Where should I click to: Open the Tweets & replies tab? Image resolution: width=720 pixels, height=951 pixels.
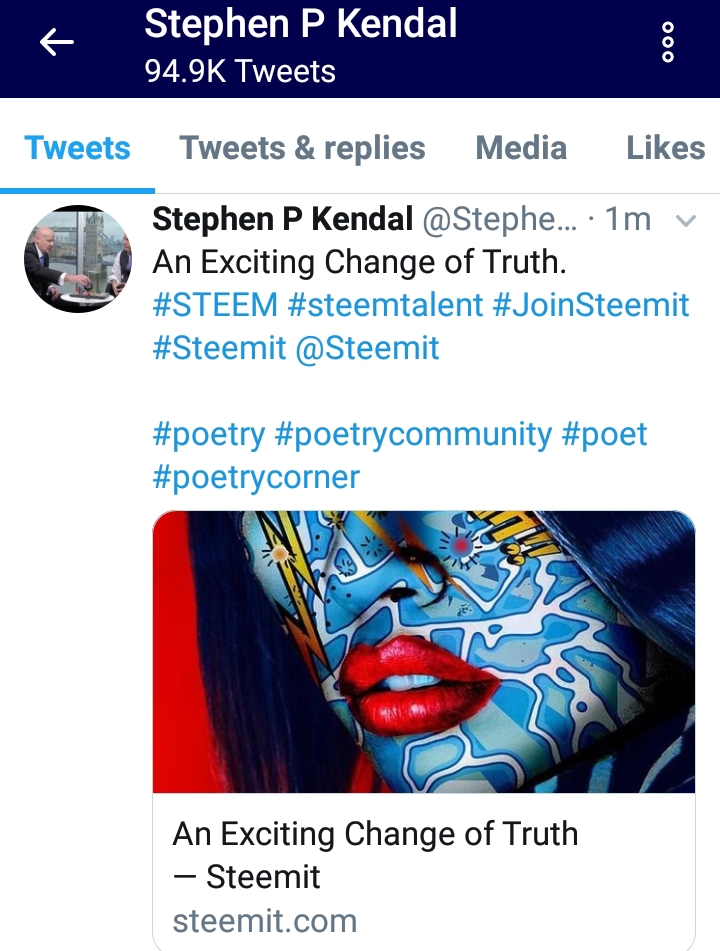point(302,149)
